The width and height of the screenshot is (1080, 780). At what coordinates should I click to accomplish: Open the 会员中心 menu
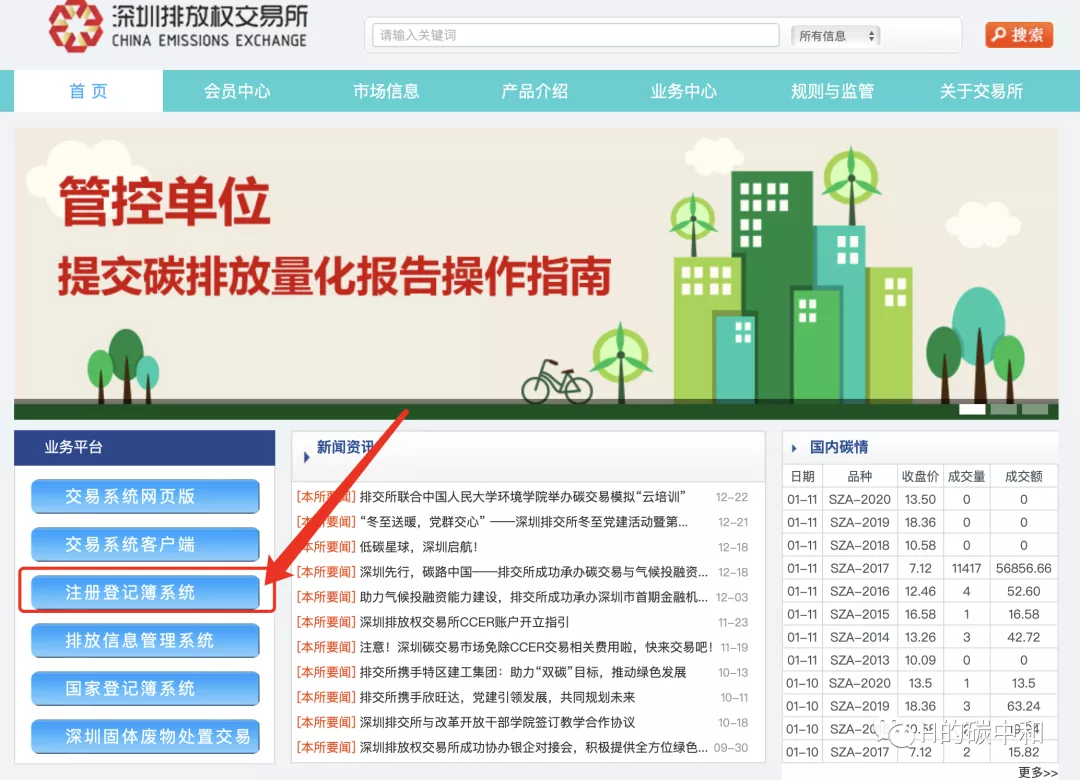[x=238, y=91]
